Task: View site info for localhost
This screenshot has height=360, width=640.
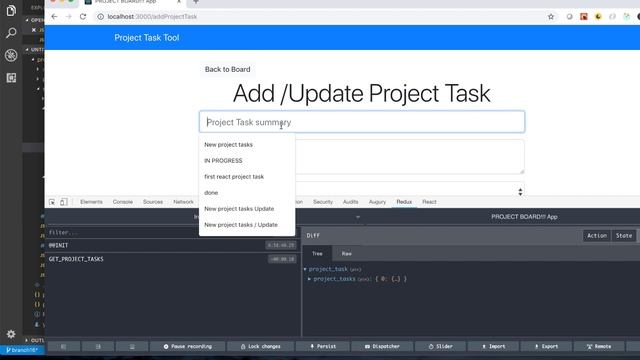Action: 100,17
